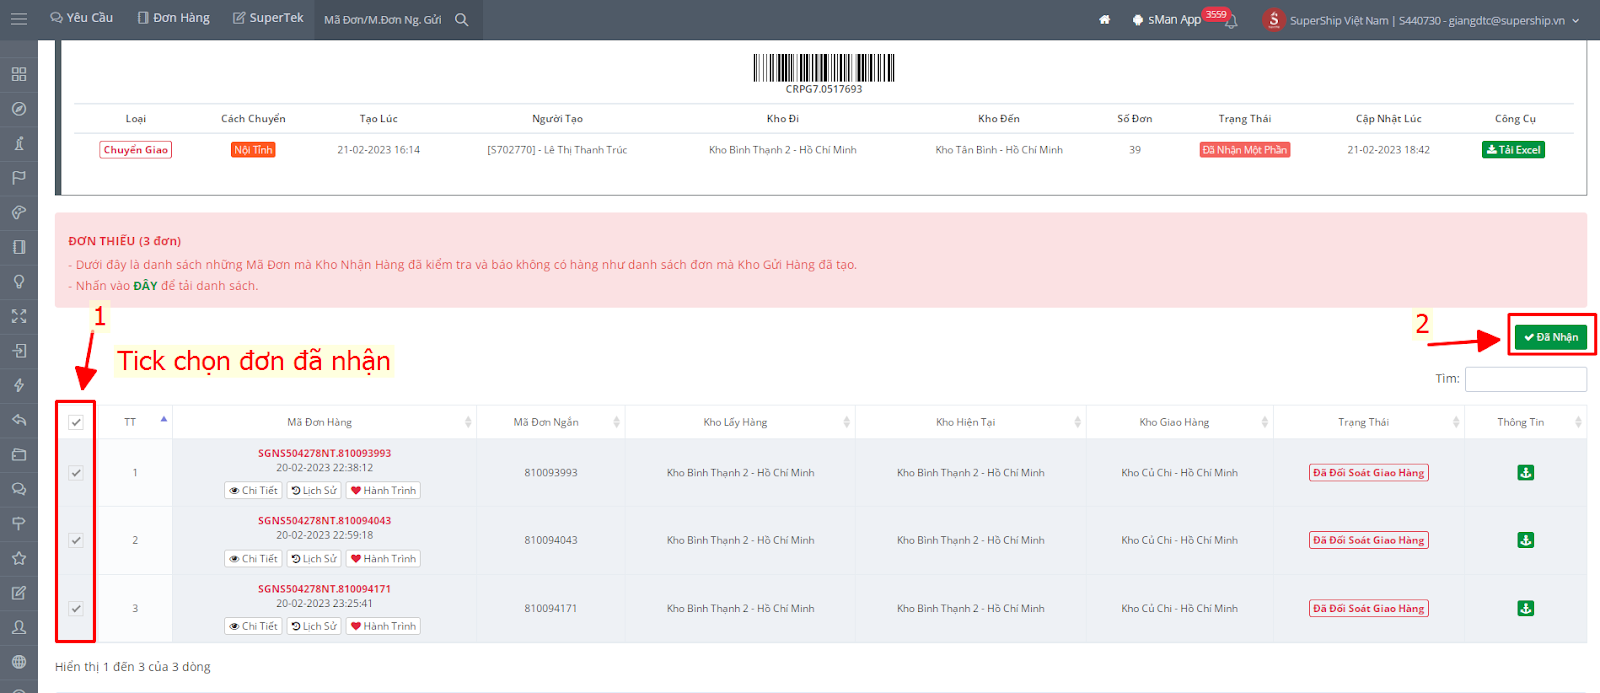Image resolution: width=1600 pixels, height=693 pixels.
Task: Sort table by TT column
Action: click(x=135, y=422)
